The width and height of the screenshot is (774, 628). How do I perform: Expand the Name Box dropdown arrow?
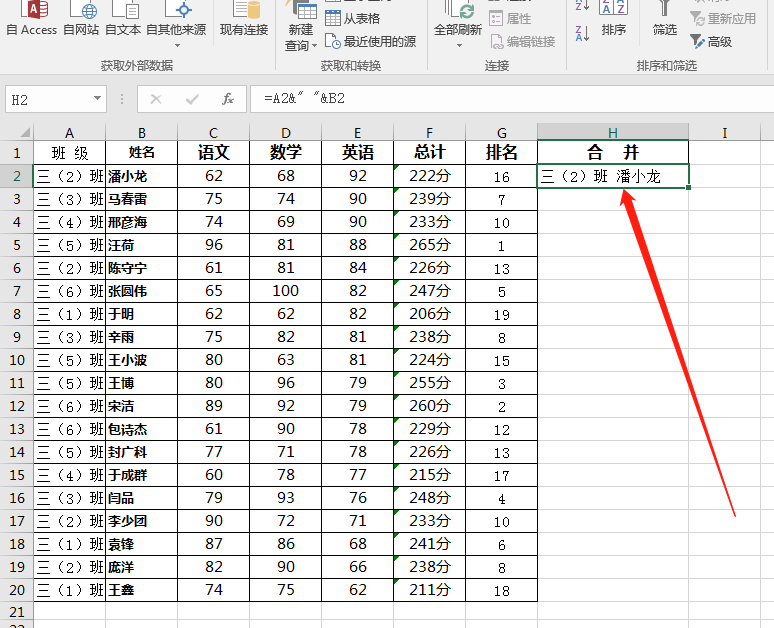(x=98, y=99)
